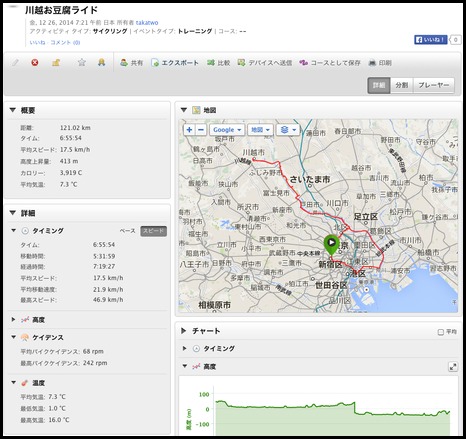The height and width of the screenshot is (439, 466).
Task: Expand the タイミング chart section
Action: 184,348
